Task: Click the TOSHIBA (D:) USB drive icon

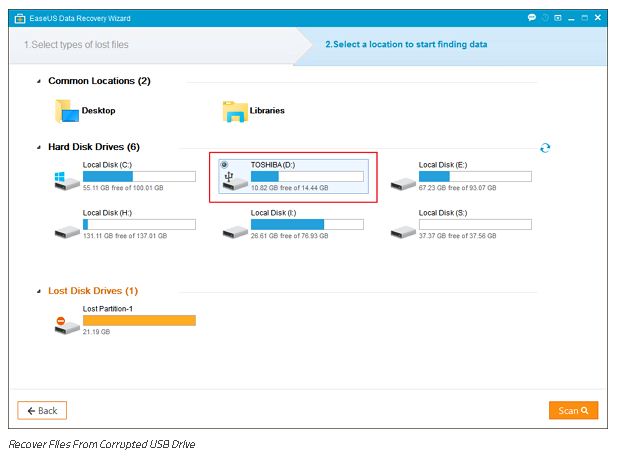Action: (x=235, y=181)
